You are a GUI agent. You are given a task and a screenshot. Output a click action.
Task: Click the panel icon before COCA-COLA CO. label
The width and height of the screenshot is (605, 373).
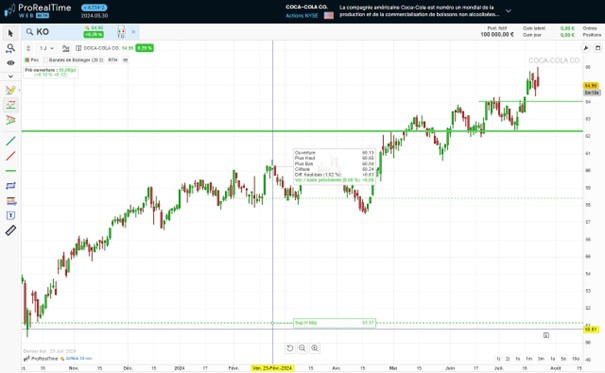[78, 48]
